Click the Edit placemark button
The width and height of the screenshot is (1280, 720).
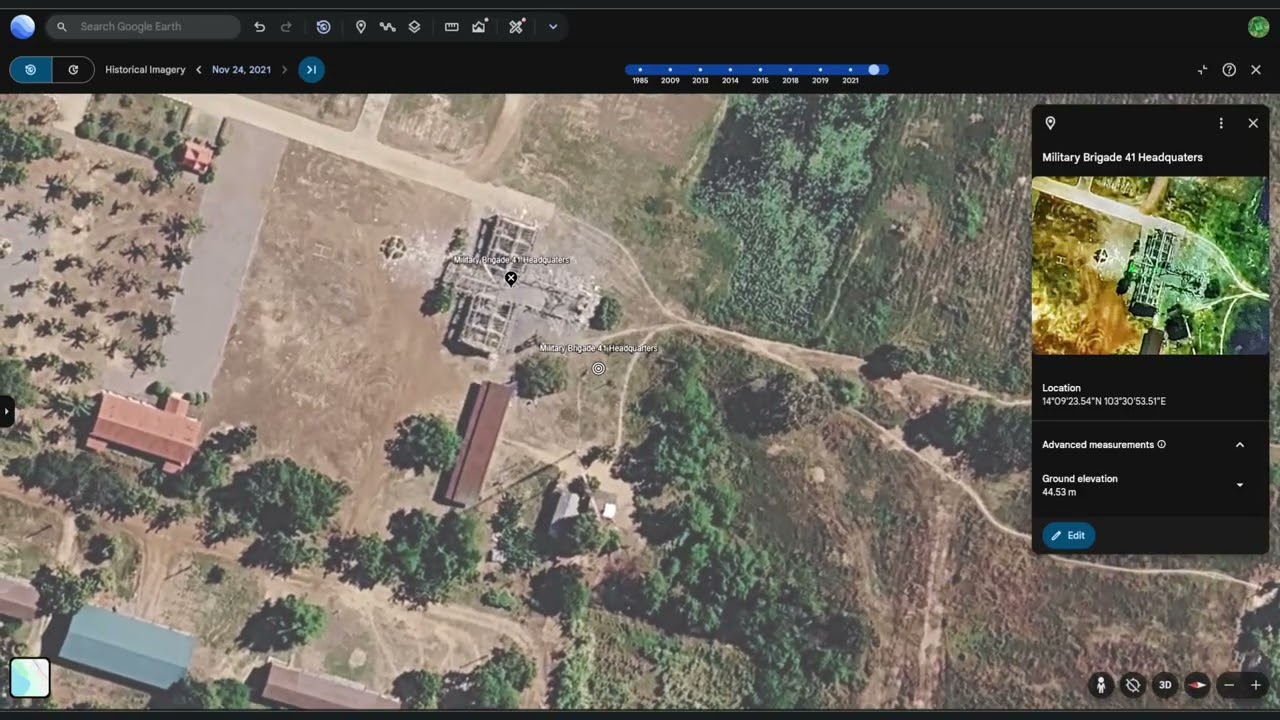coord(1069,535)
